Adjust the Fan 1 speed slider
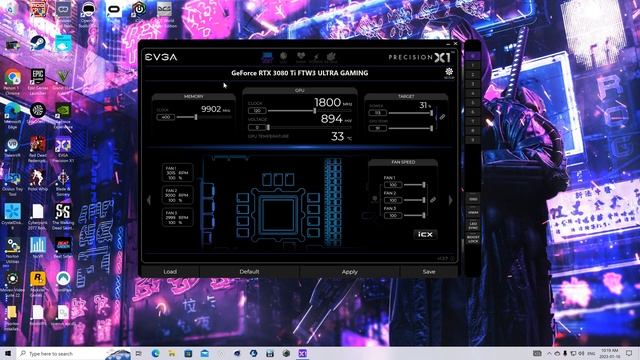 [414, 185]
